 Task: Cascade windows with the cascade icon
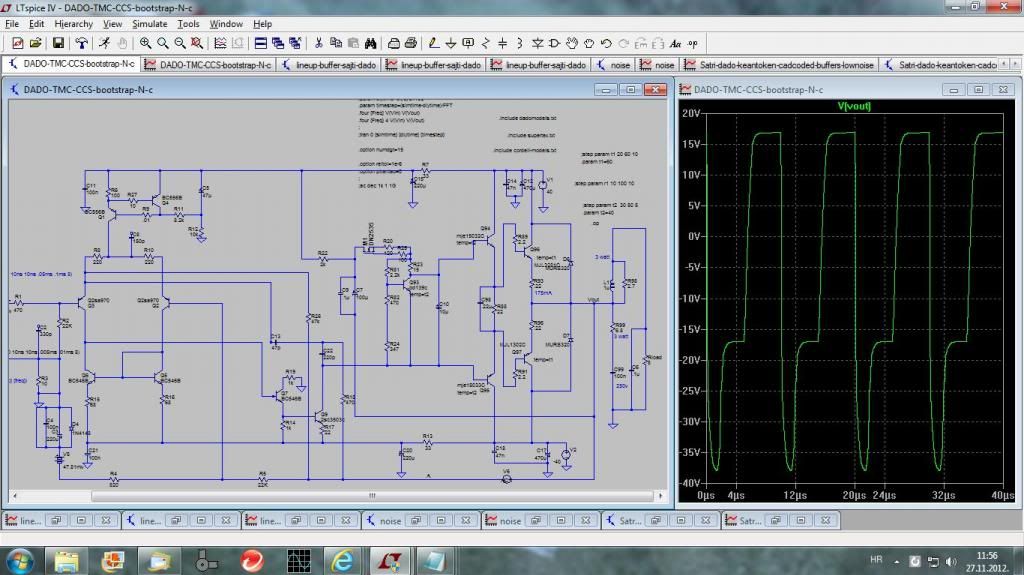tap(278, 43)
